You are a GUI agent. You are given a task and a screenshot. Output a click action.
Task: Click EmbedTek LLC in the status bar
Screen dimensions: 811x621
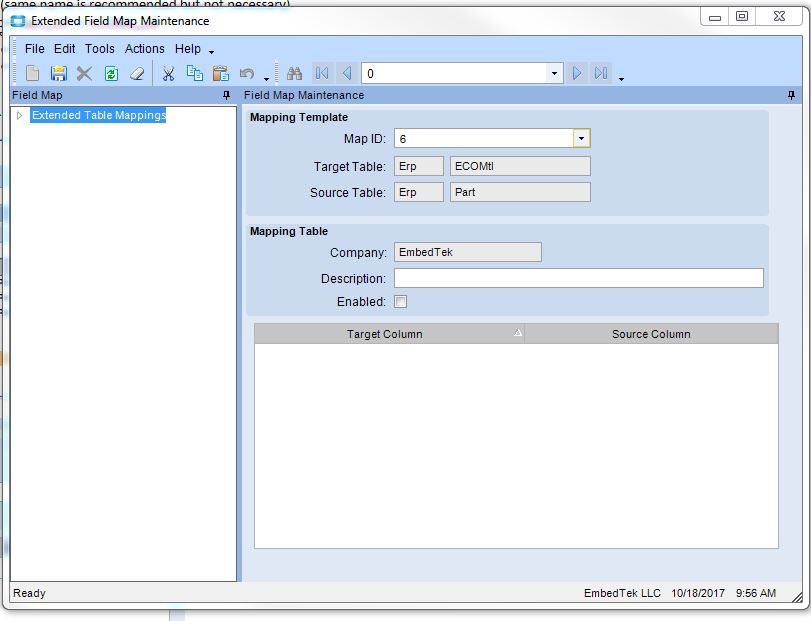[622, 593]
